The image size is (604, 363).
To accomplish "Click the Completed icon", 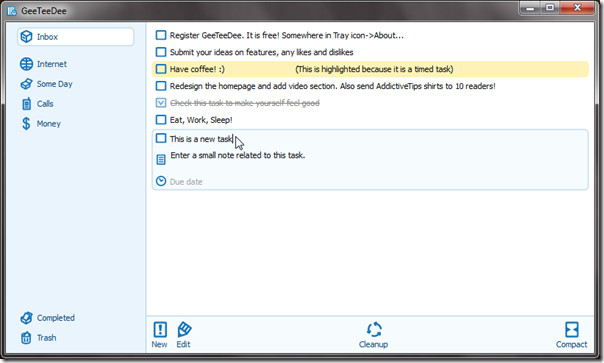I will [26, 318].
